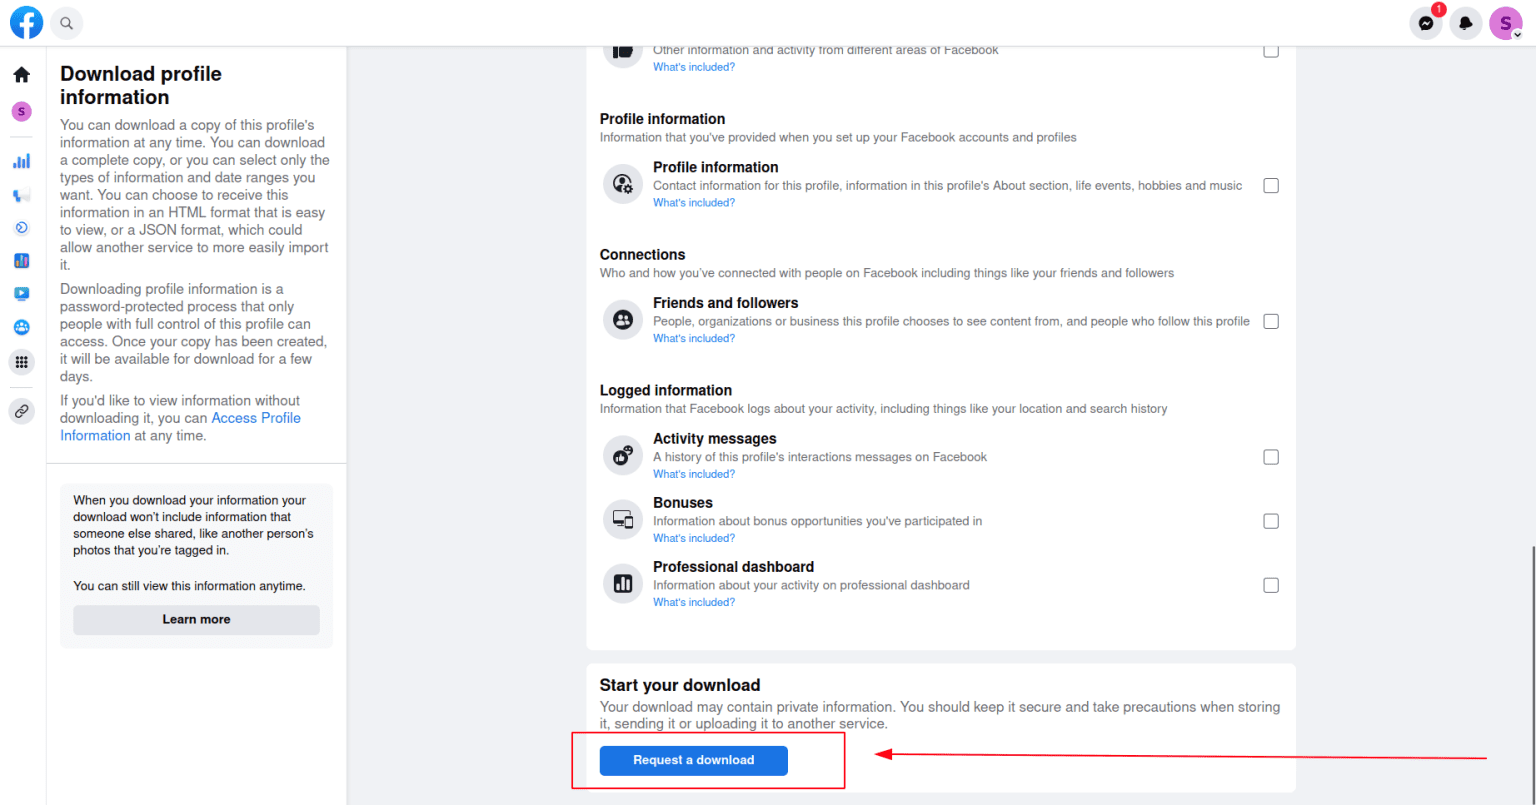Enable the Bonuses checkbox
Viewport: 1536px width, 805px height.
tap(1271, 520)
